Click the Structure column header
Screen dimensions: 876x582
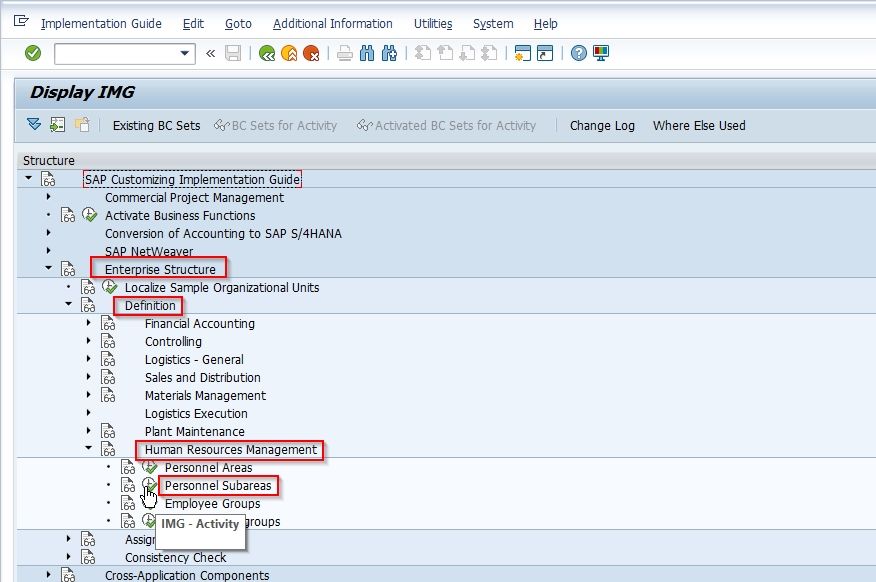pyautogui.click(x=49, y=160)
